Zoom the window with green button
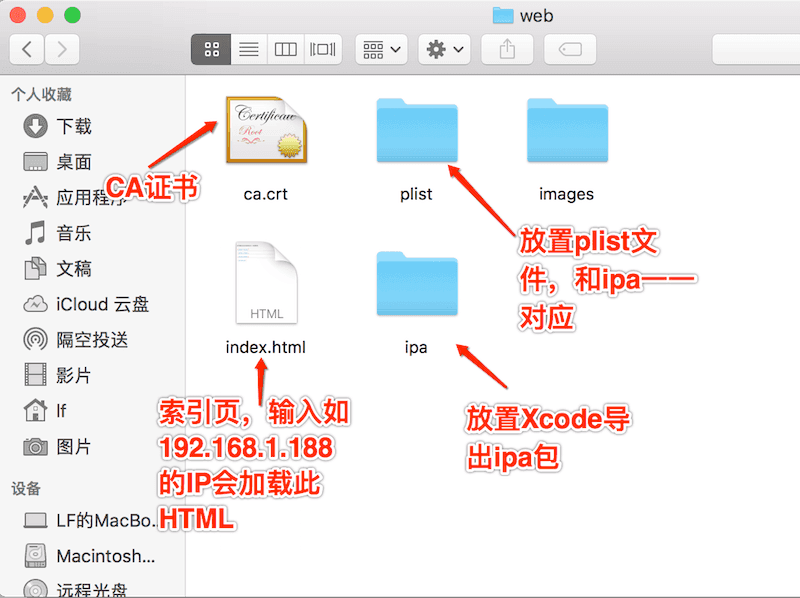This screenshot has width=800, height=598. pyautogui.click(x=72, y=15)
